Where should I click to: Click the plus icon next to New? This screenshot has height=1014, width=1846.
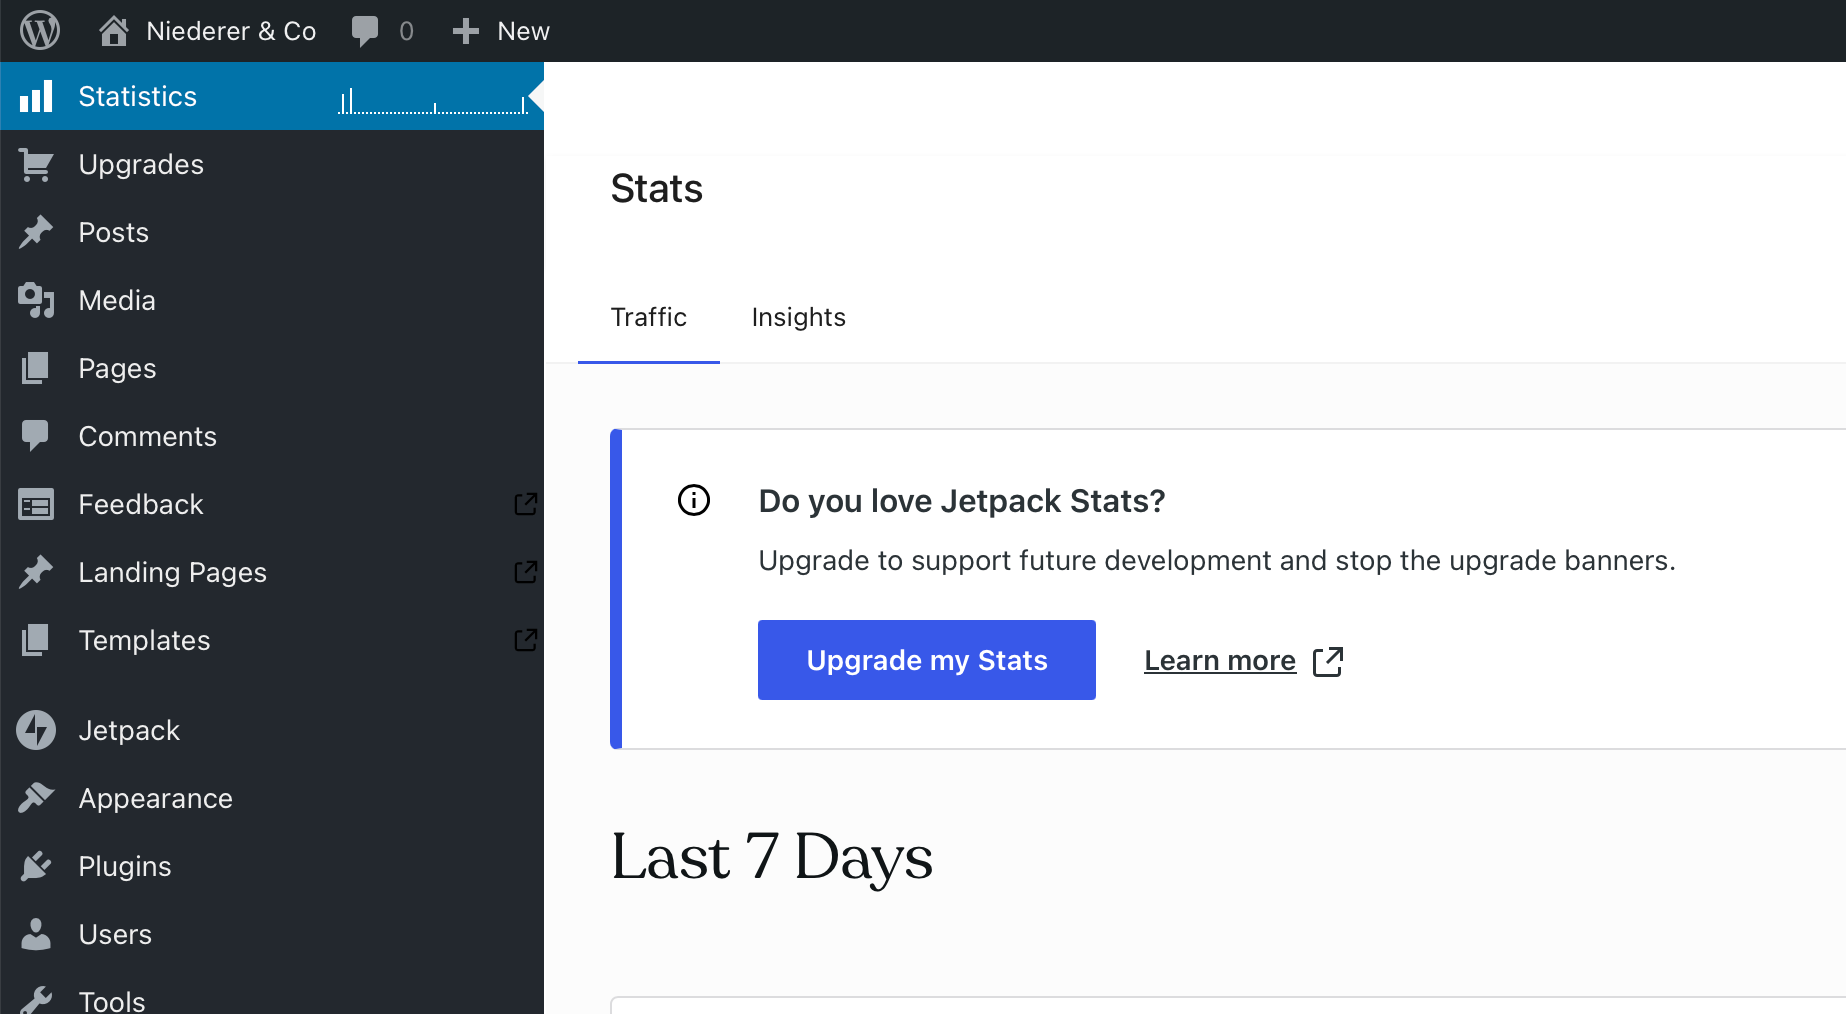click(466, 31)
